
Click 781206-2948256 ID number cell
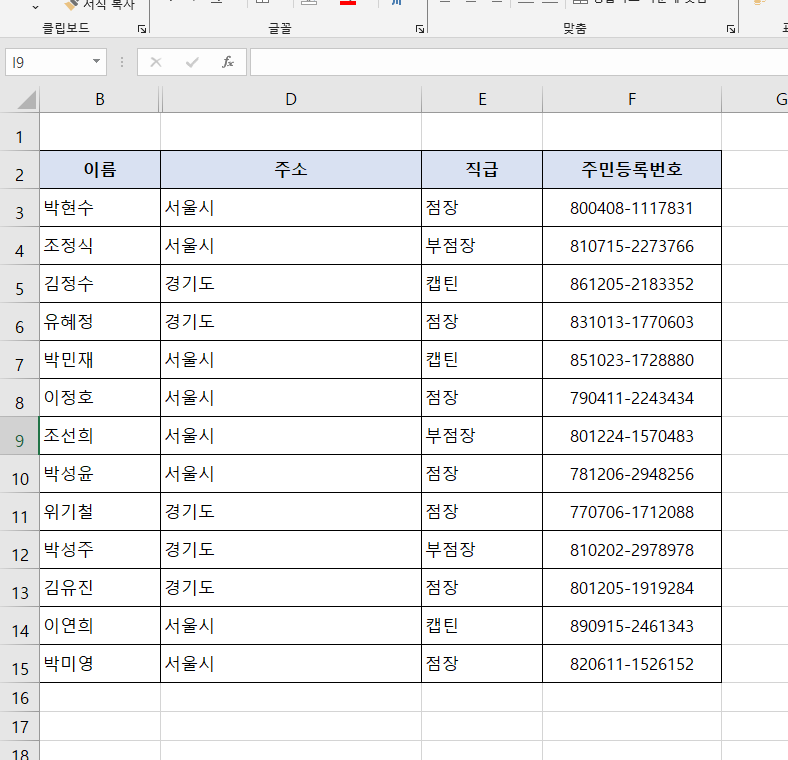632,473
